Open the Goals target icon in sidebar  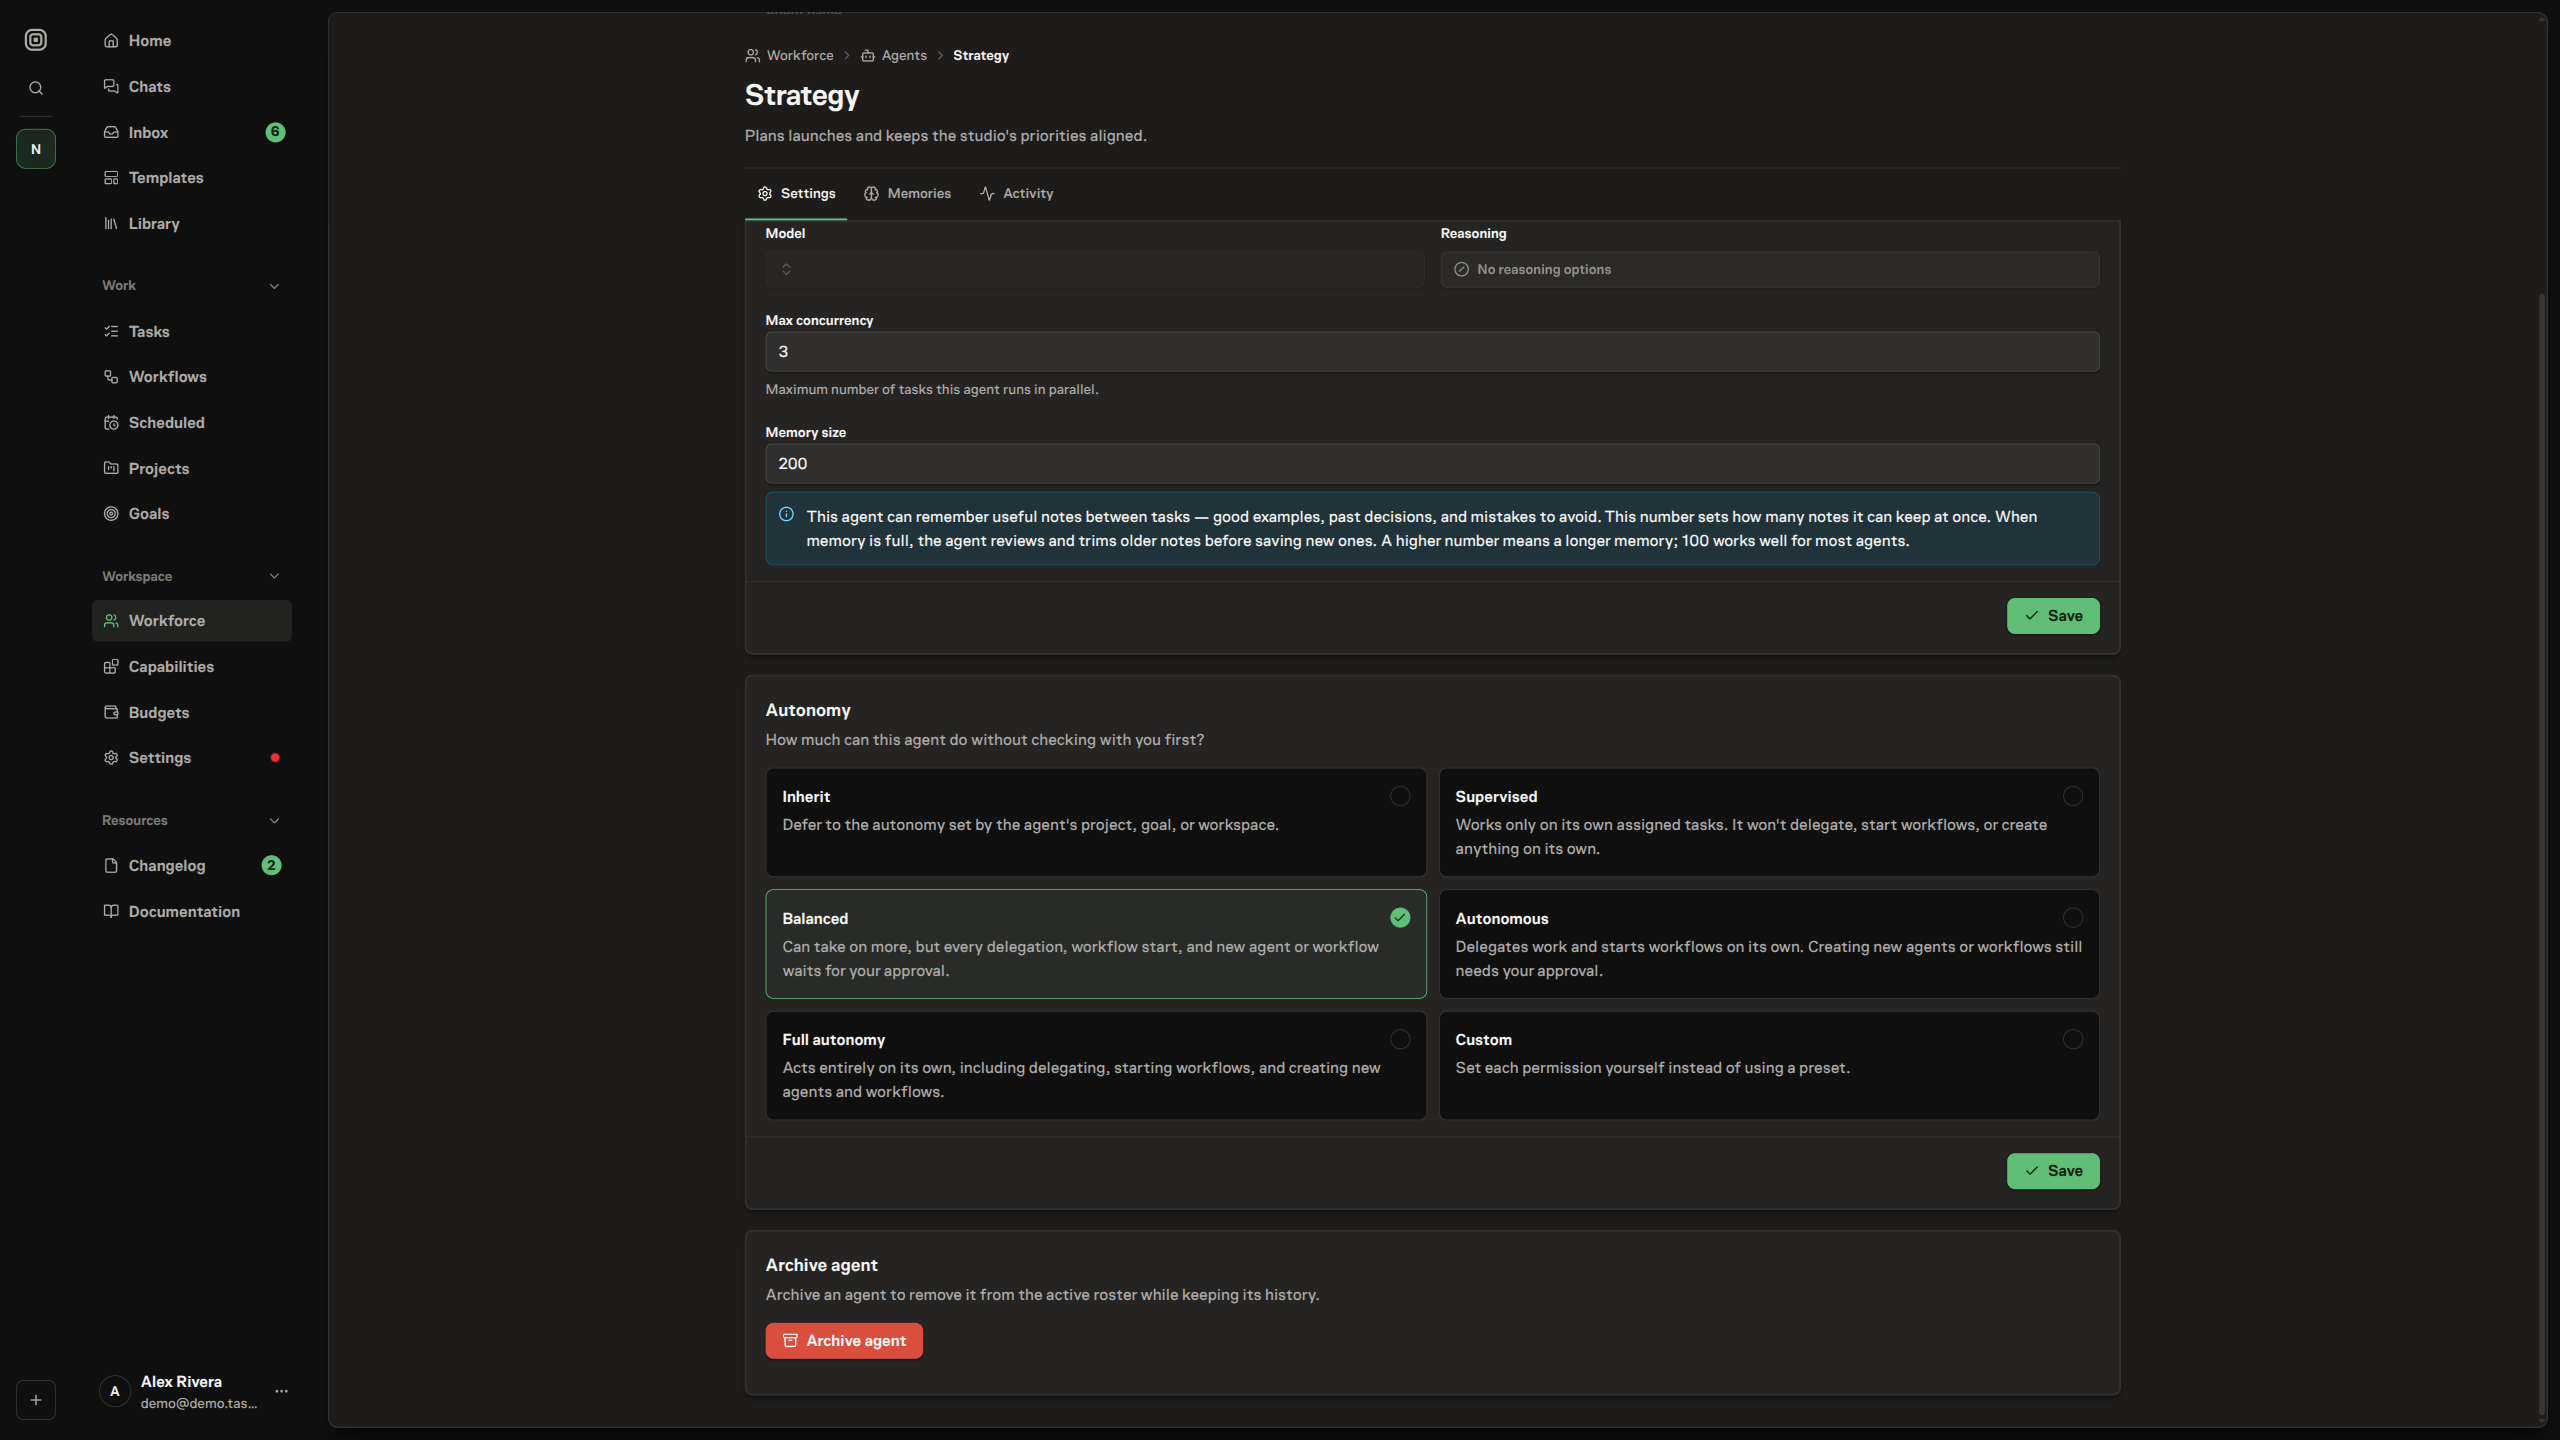[x=111, y=513]
